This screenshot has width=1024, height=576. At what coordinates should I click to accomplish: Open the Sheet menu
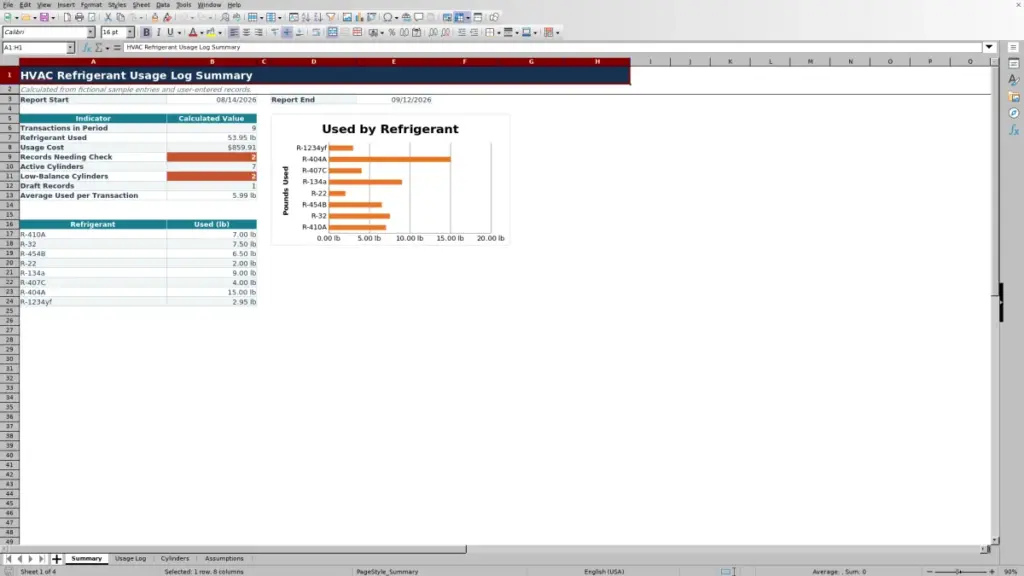[141, 5]
